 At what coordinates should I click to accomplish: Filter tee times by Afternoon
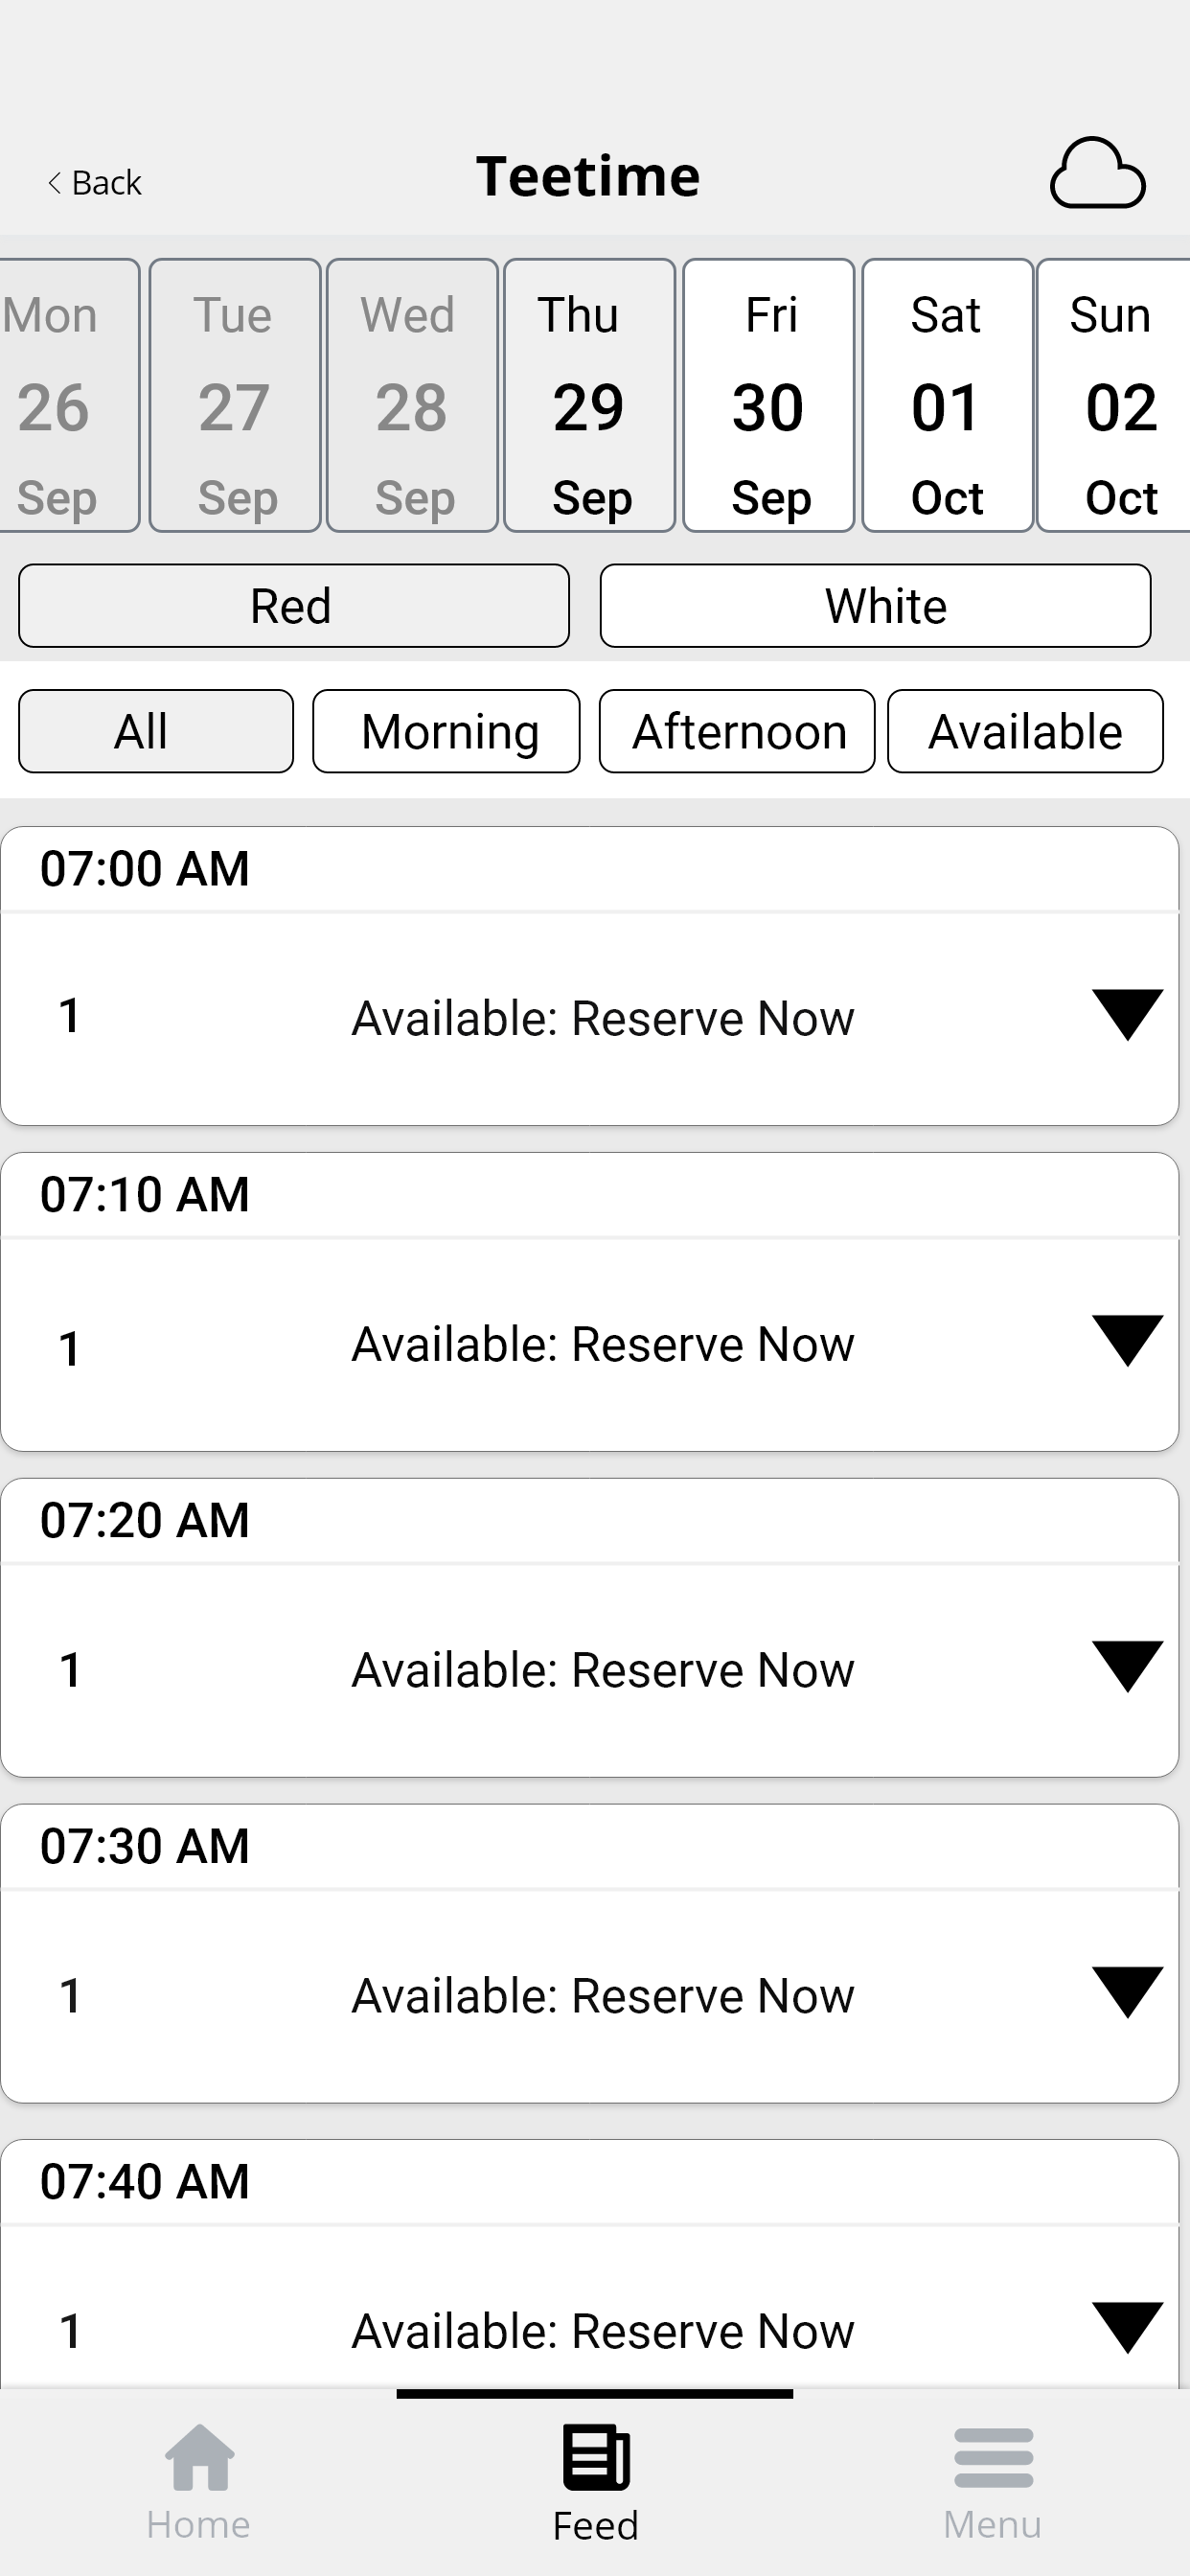(737, 731)
